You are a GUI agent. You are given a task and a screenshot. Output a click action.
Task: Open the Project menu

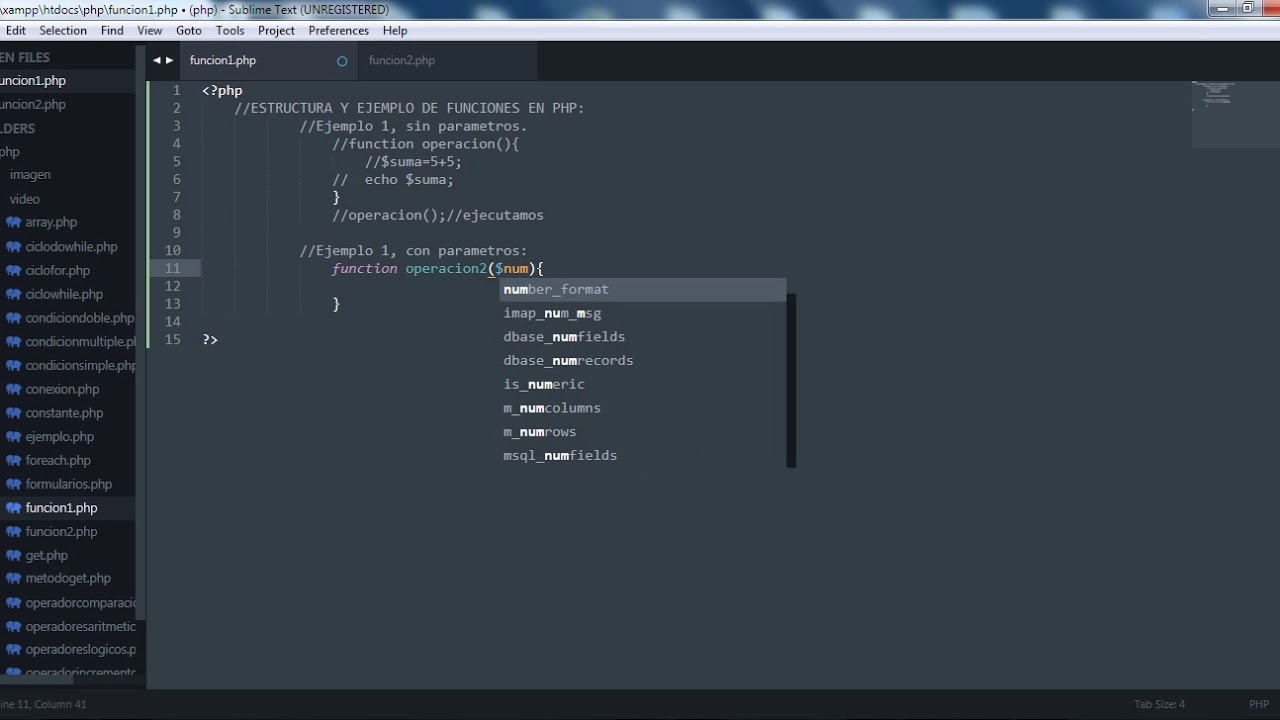coord(276,30)
